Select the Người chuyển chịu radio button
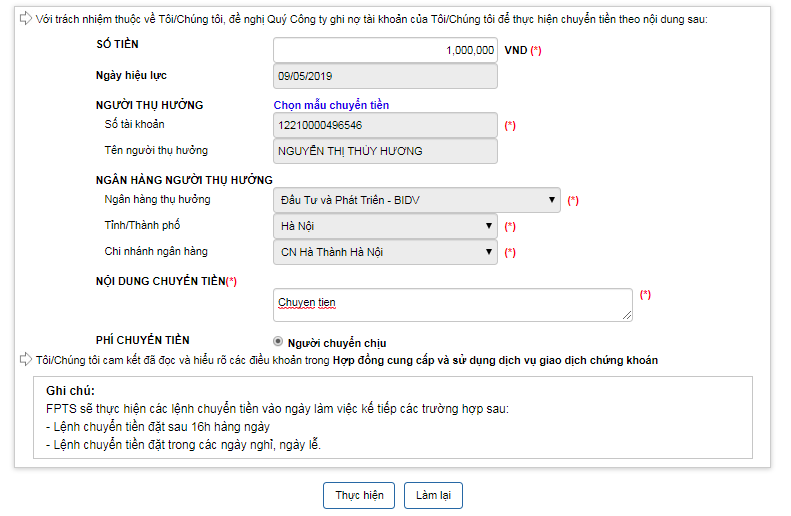 pyautogui.click(x=278, y=341)
